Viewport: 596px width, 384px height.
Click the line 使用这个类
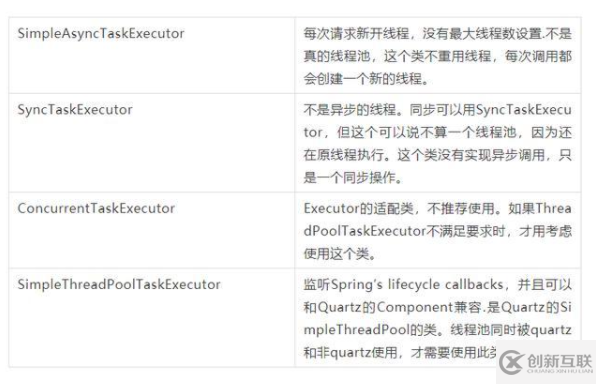(339, 254)
